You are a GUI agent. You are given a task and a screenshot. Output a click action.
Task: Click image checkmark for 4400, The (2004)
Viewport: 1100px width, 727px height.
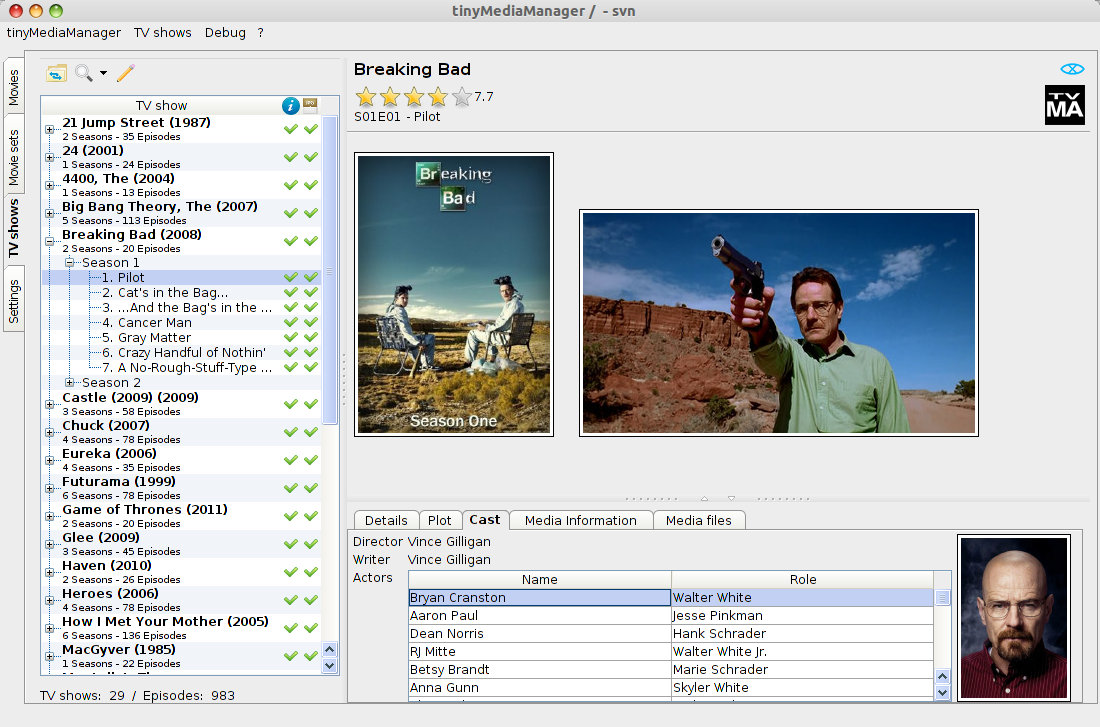[x=311, y=185]
